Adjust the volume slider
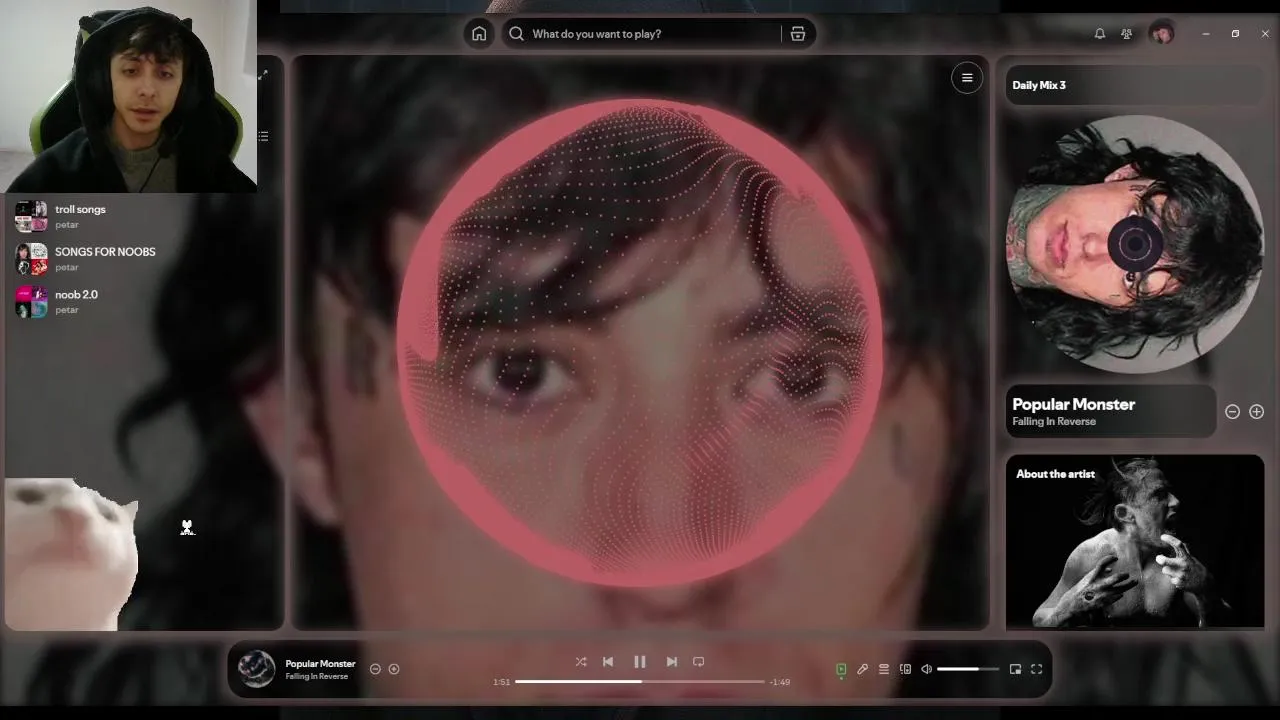This screenshot has width=1280, height=720. (968, 669)
